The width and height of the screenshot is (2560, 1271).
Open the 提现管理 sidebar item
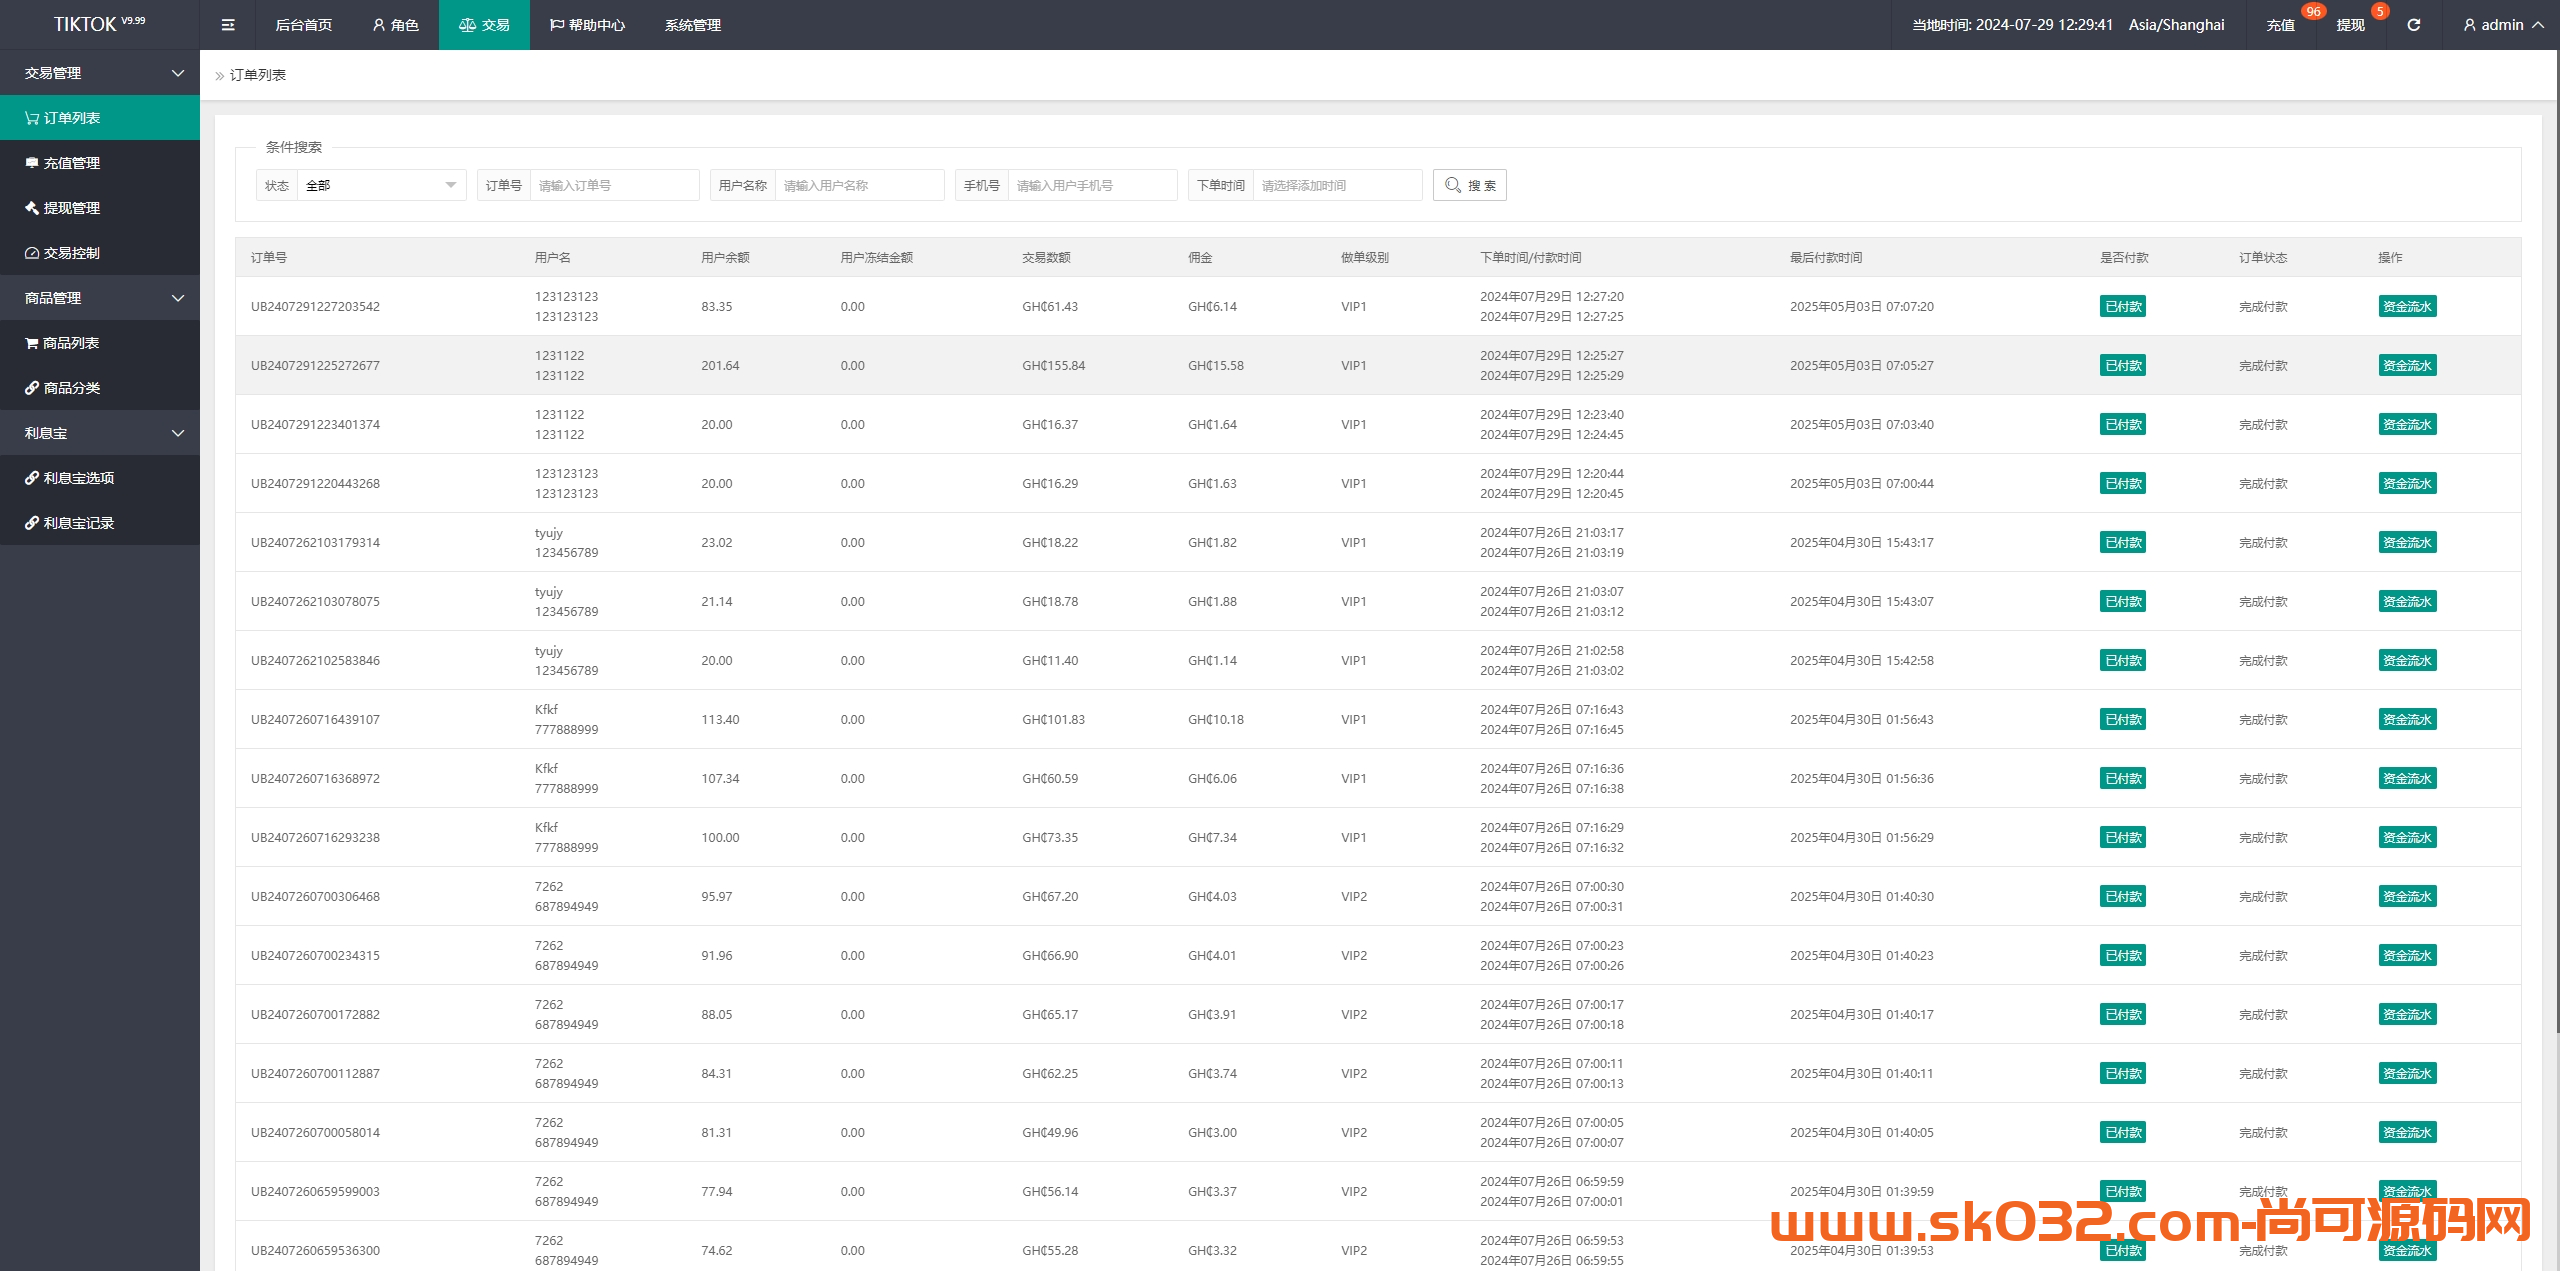(x=100, y=208)
